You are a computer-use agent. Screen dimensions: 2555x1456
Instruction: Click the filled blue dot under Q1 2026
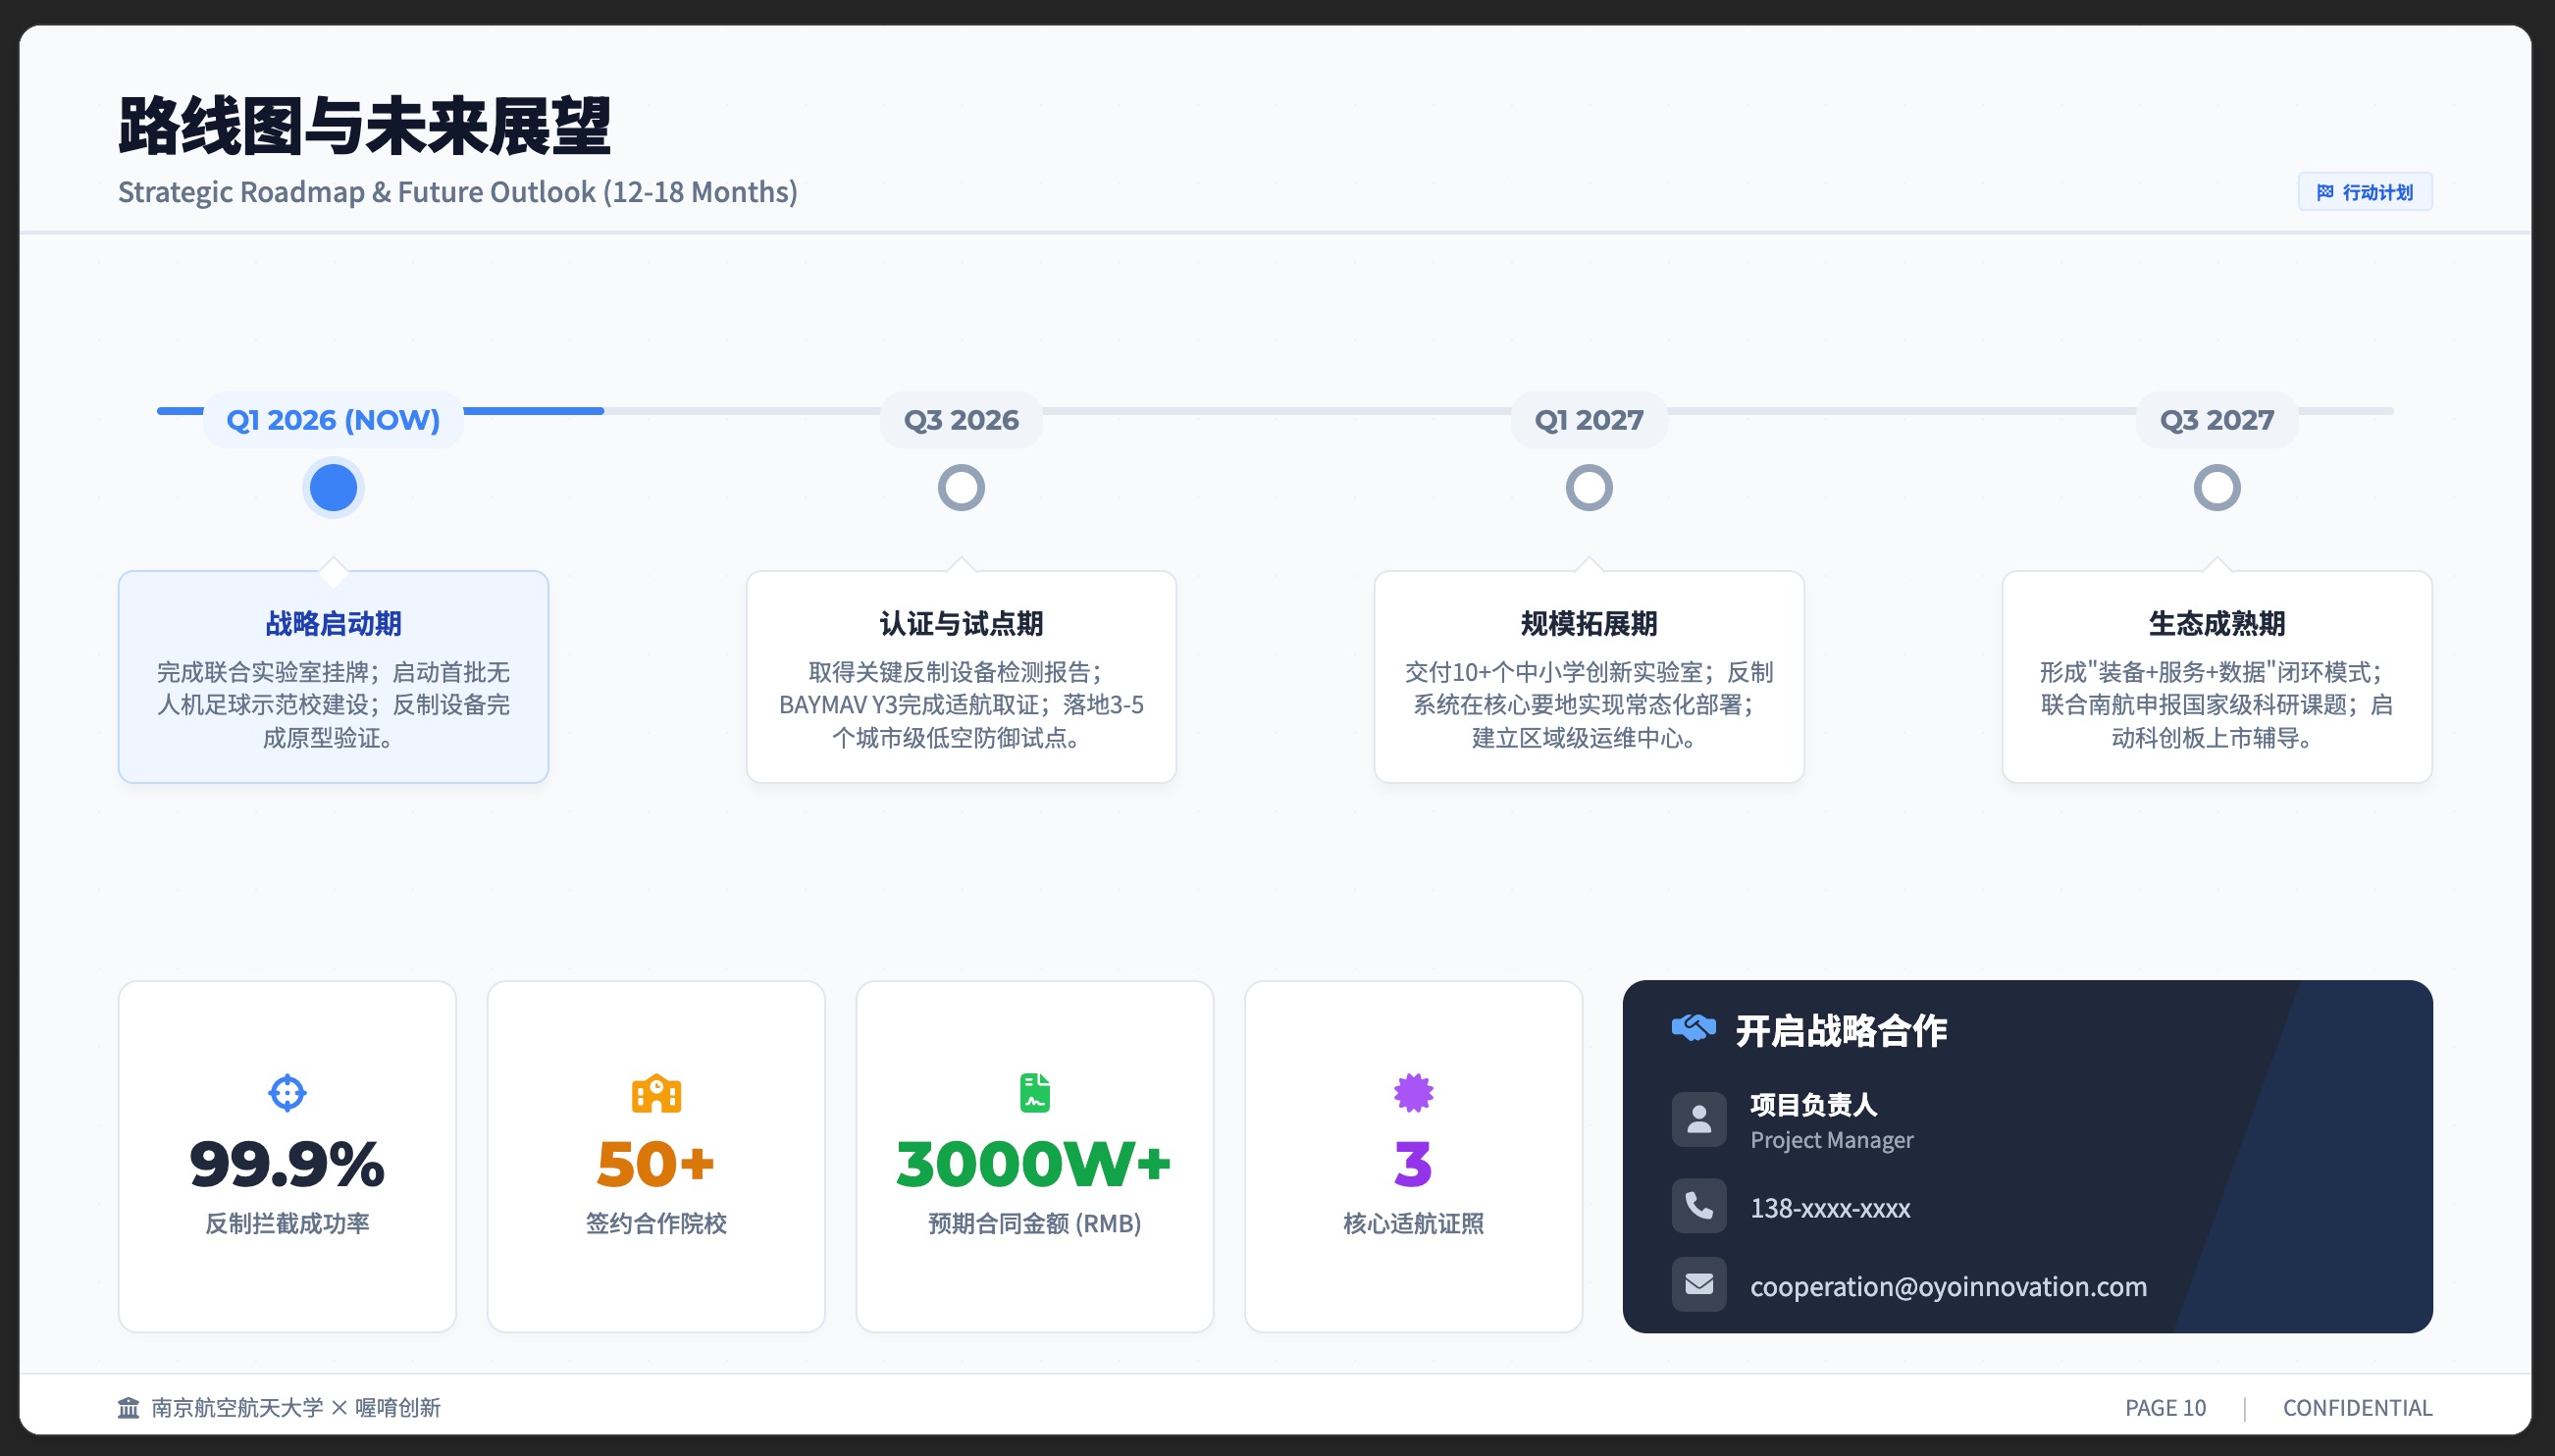pos(333,488)
